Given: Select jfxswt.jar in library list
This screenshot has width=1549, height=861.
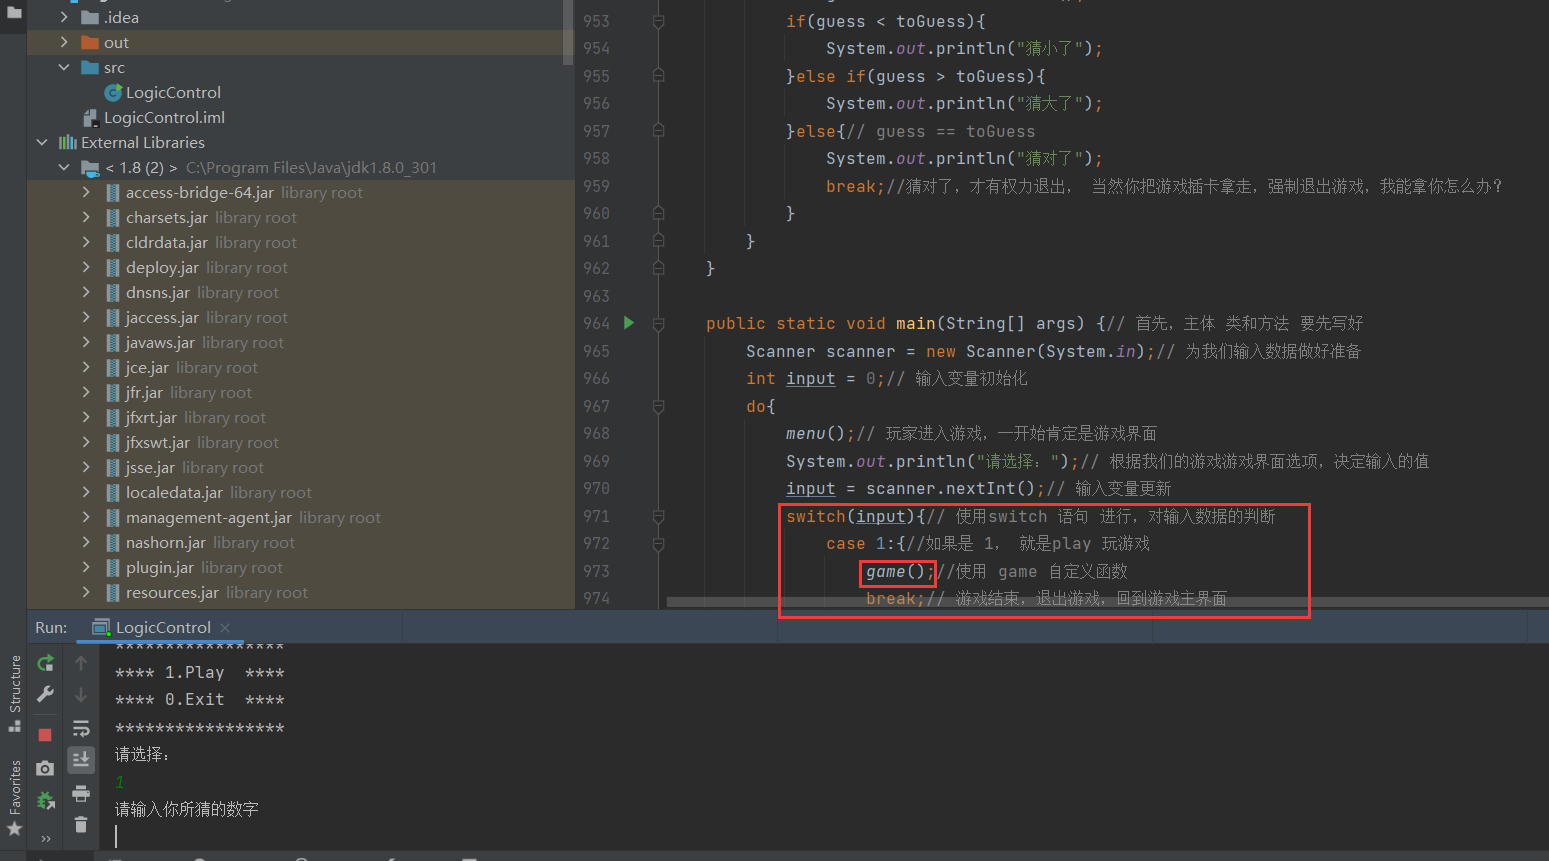Looking at the screenshot, I should click(158, 442).
